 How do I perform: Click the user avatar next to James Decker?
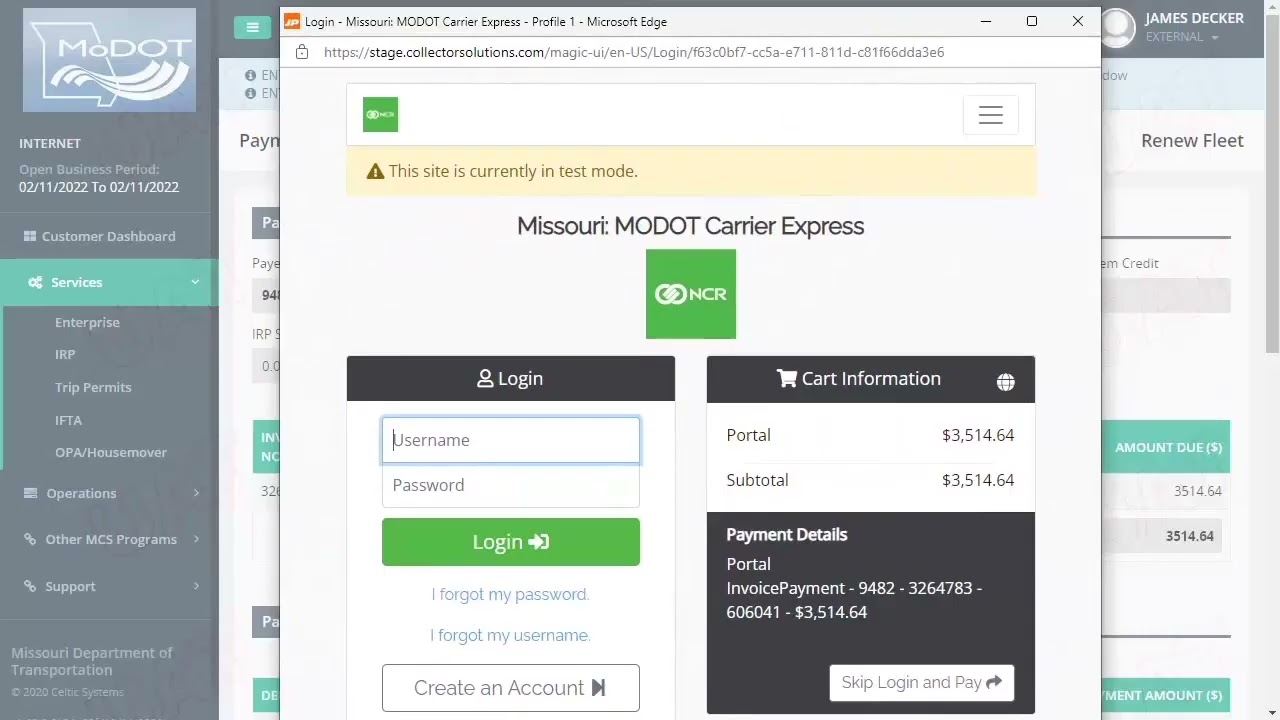coord(1117,27)
